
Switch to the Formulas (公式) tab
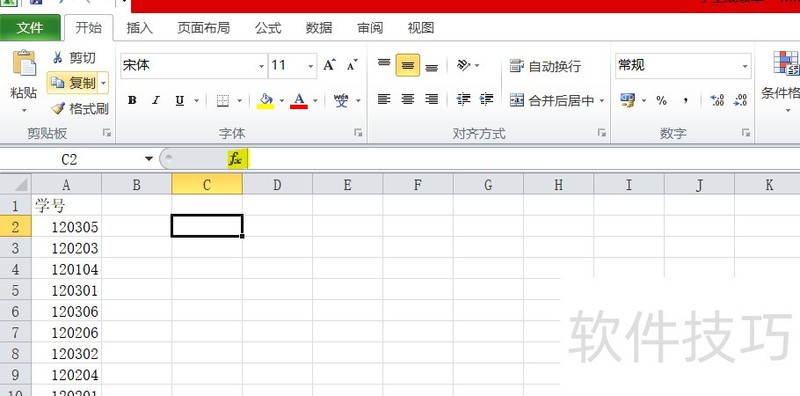[x=268, y=28]
